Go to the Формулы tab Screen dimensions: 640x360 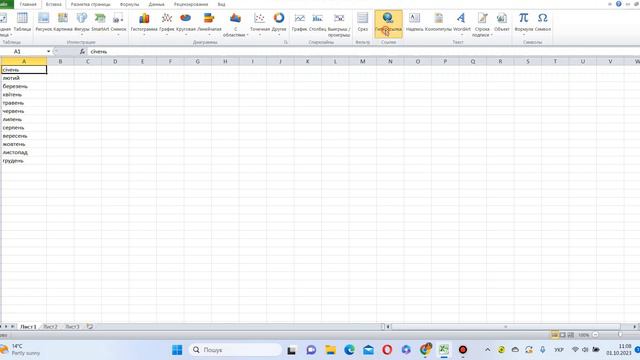coord(129,4)
